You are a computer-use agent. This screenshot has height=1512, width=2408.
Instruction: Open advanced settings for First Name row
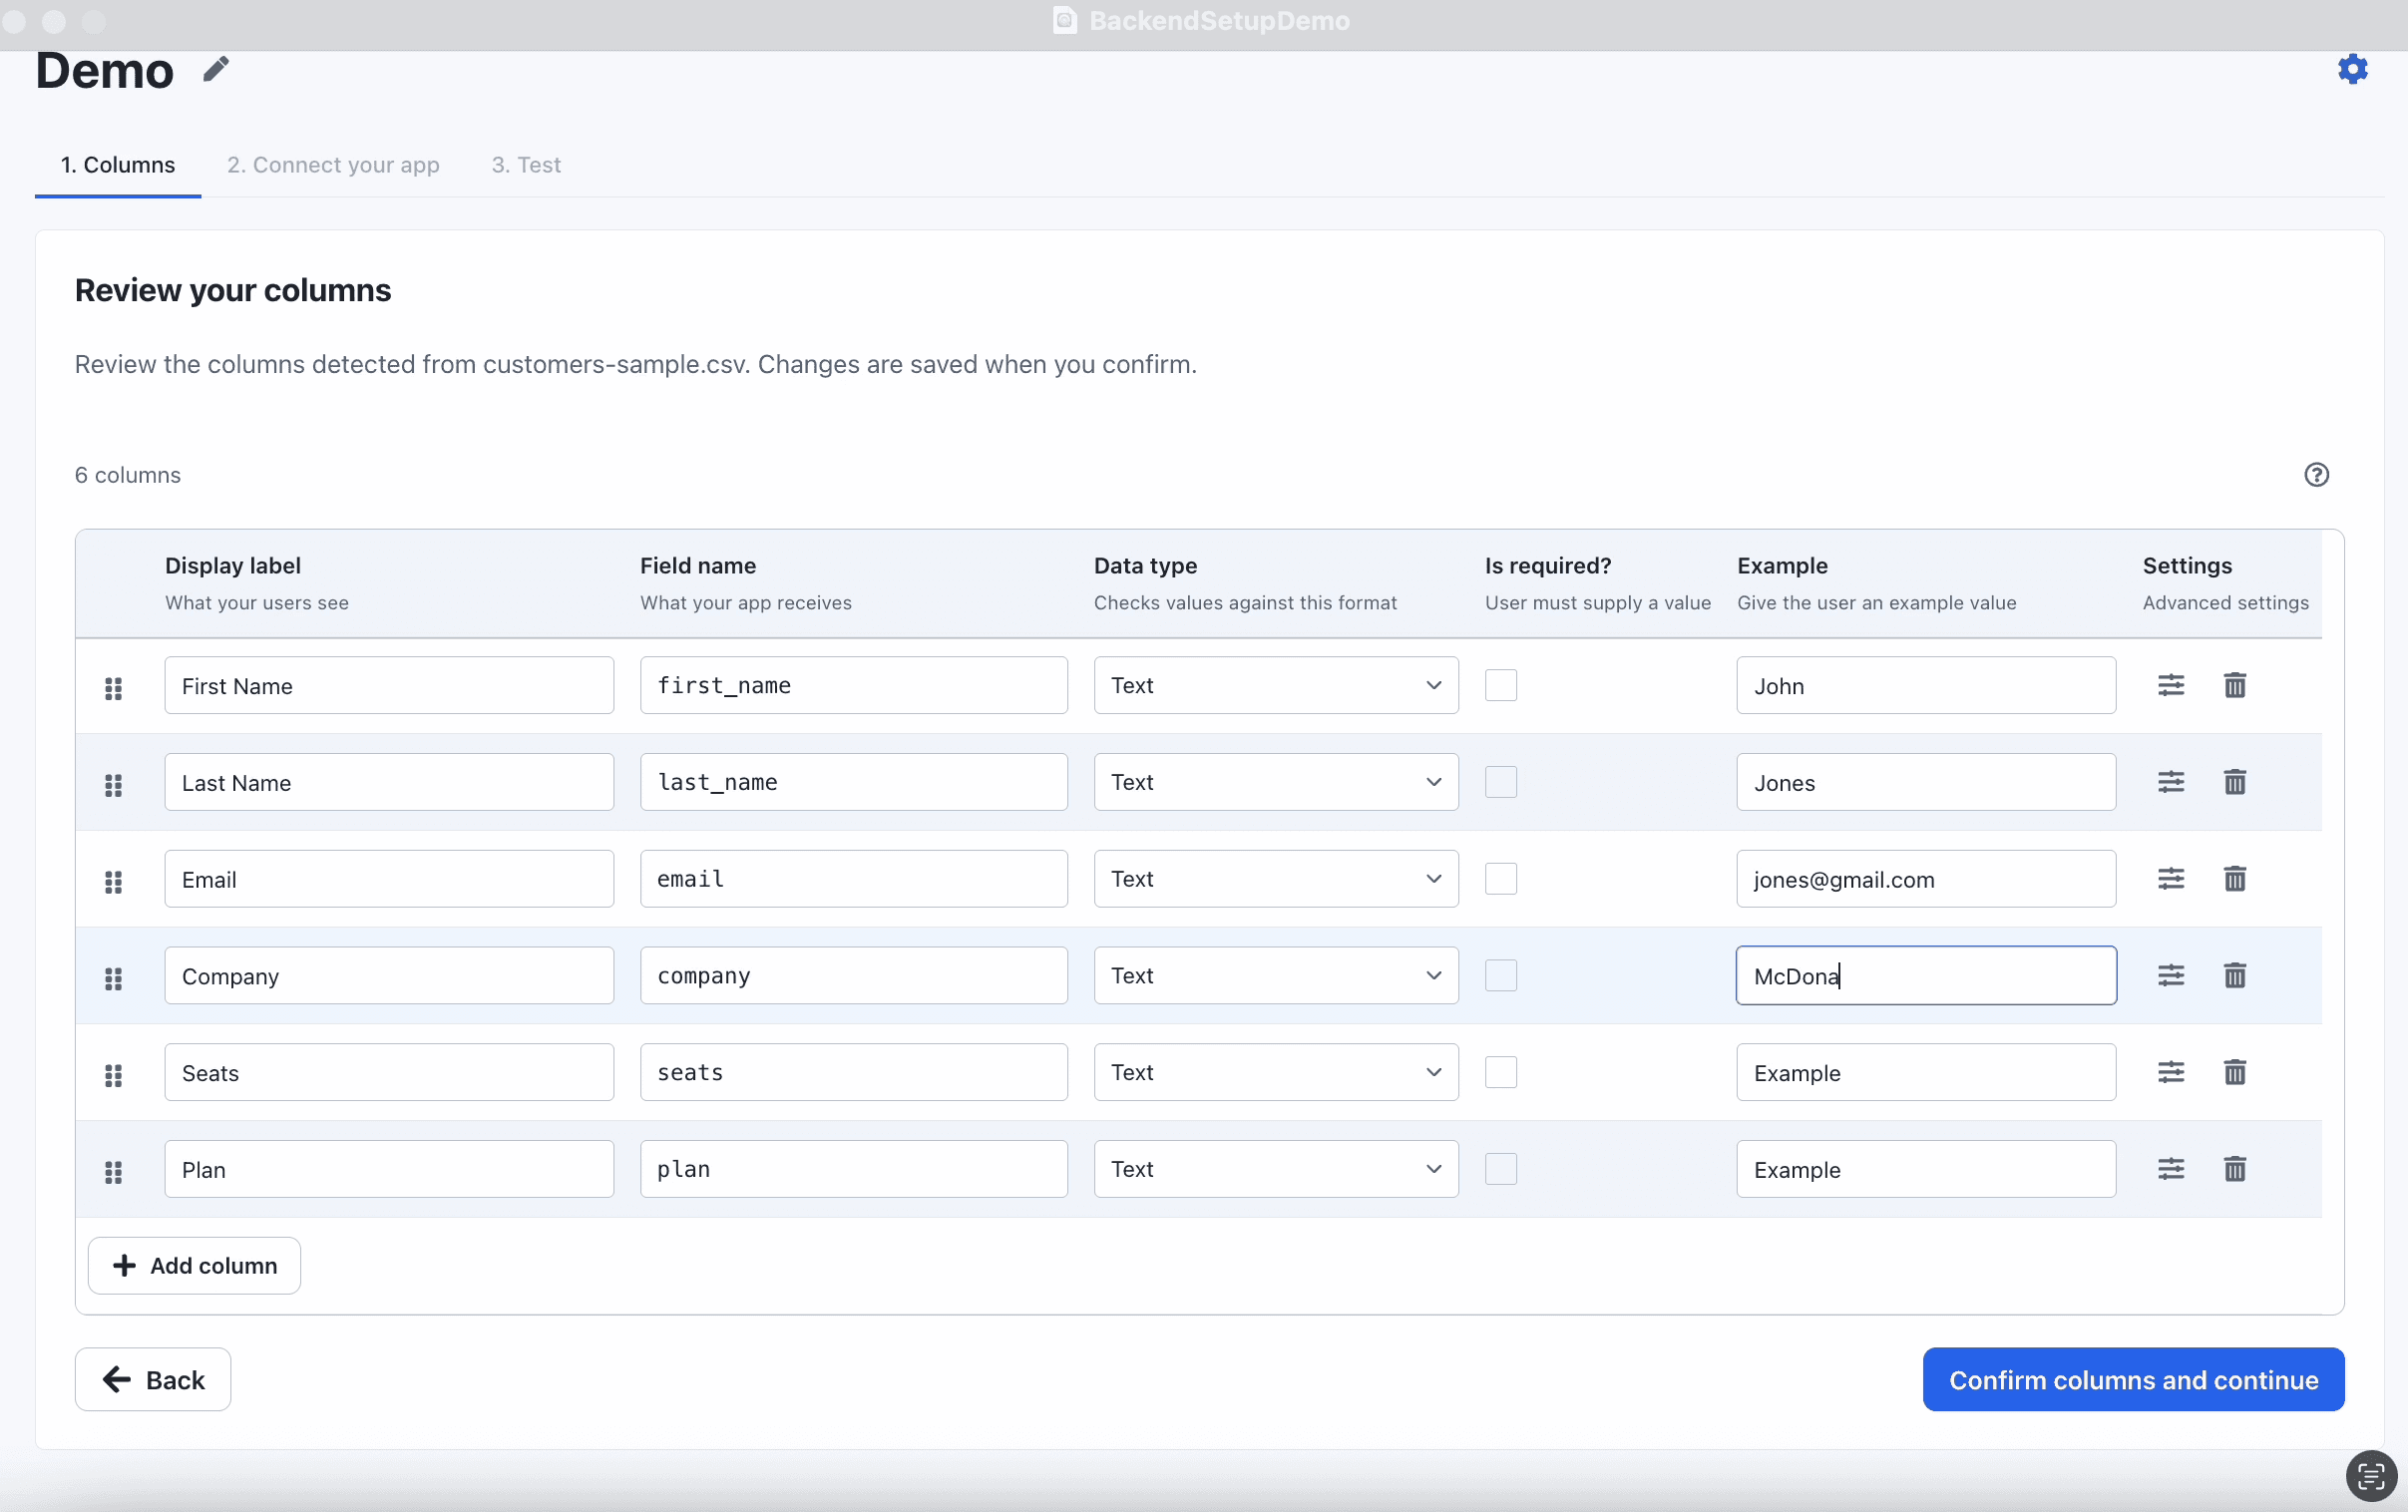click(2170, 685)
